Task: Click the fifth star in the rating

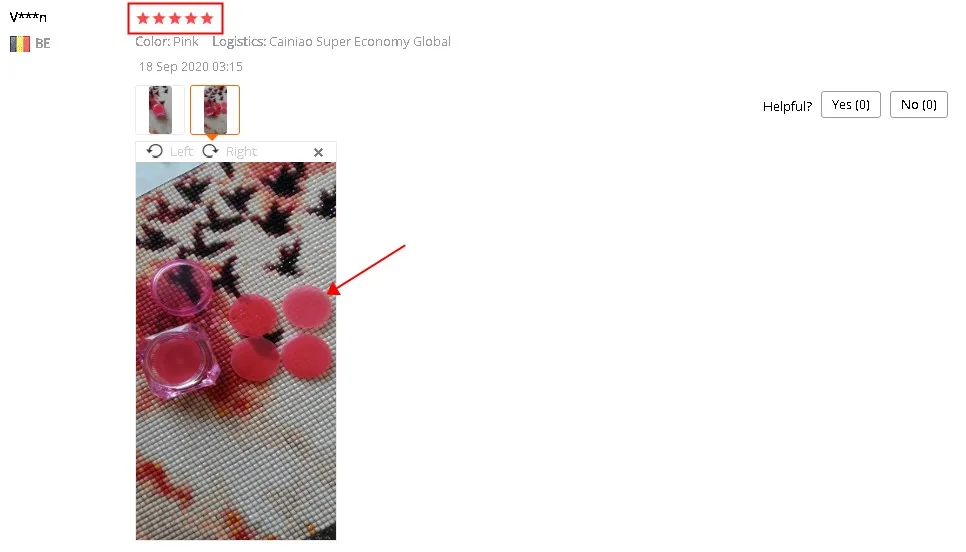Action: click(x=207, y=18)
